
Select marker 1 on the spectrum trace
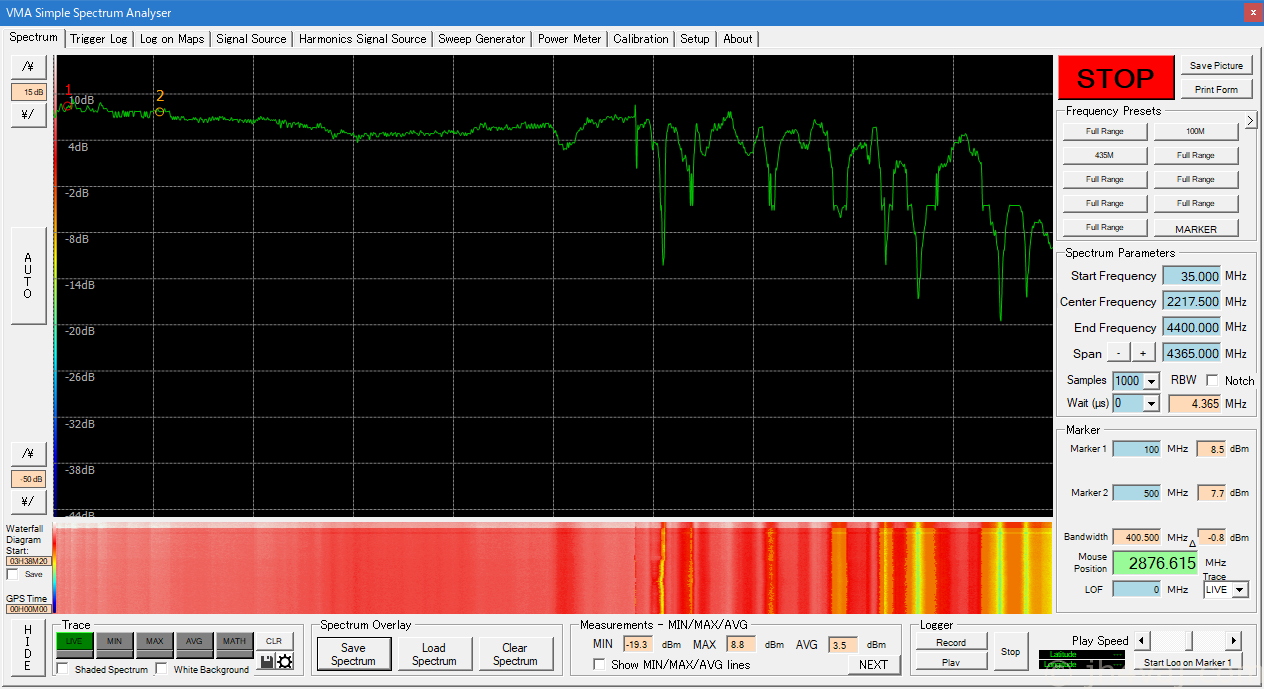[x=67, y=104]
